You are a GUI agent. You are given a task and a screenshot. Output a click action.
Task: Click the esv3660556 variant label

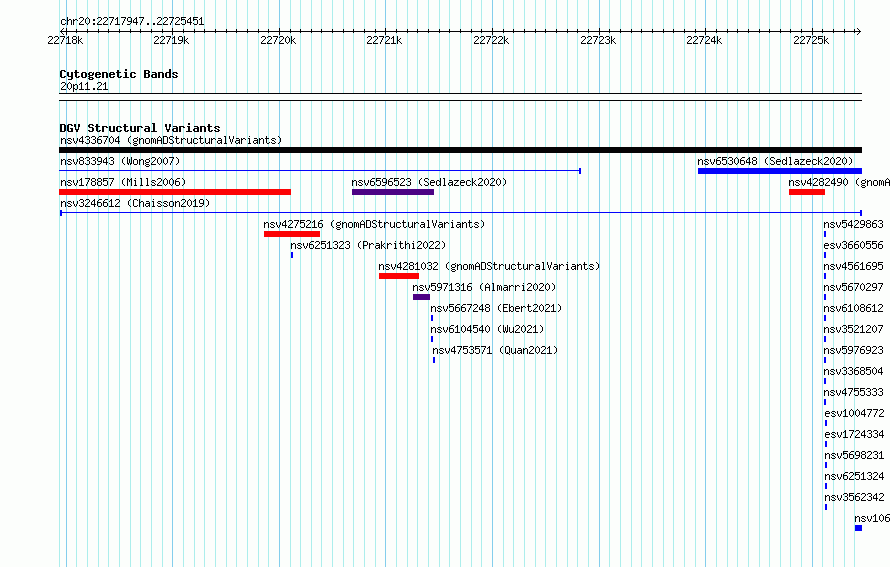tap(854, 245)
